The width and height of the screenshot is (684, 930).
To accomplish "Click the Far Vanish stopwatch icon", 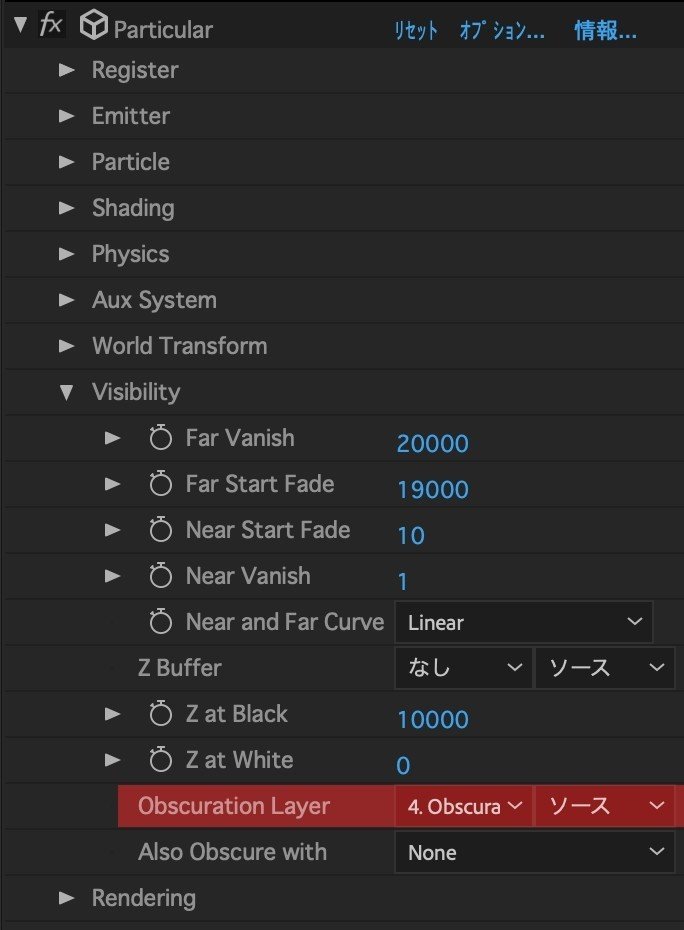I will [160, 437].
